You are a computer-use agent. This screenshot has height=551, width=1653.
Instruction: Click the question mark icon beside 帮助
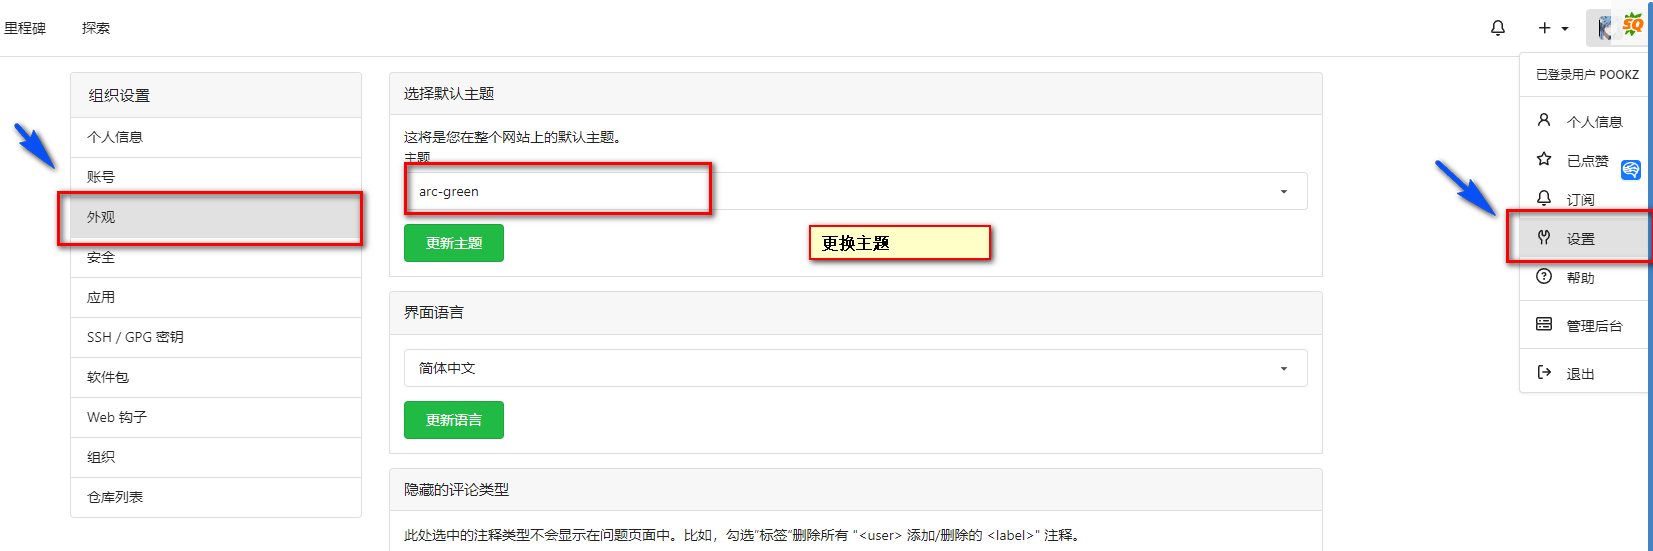pyautogui.click(x=1544, y=277)
